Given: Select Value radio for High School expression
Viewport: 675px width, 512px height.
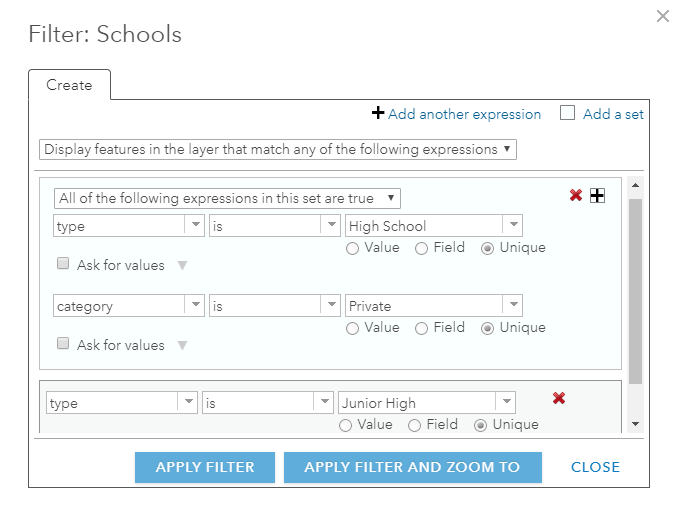Looking at the screenshot, I should [x=352, y=248].
